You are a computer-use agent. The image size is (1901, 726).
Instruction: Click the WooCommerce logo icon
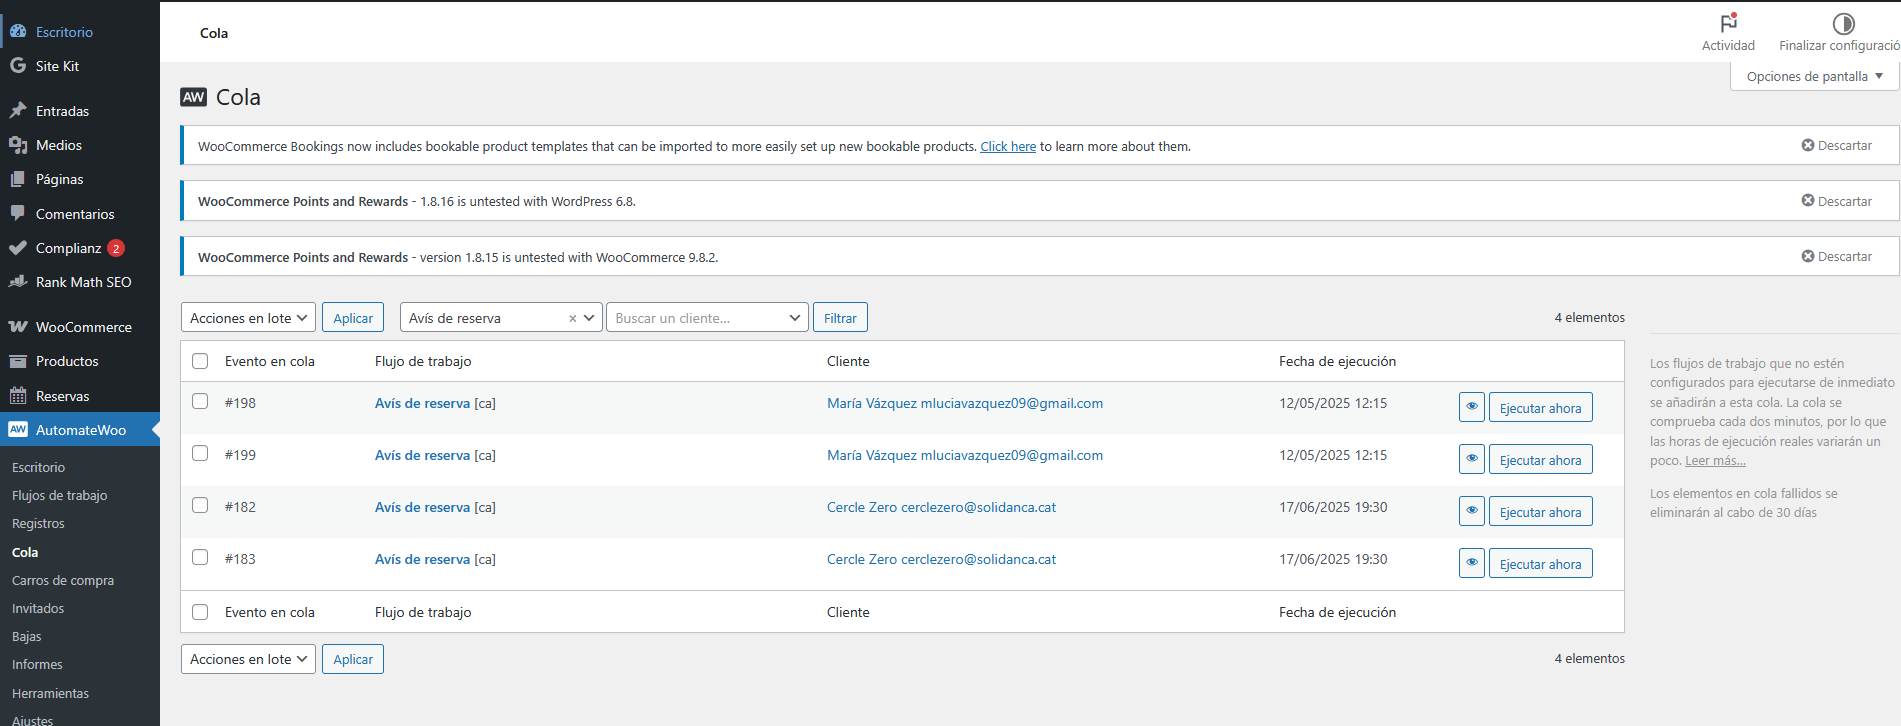[18, 327]
